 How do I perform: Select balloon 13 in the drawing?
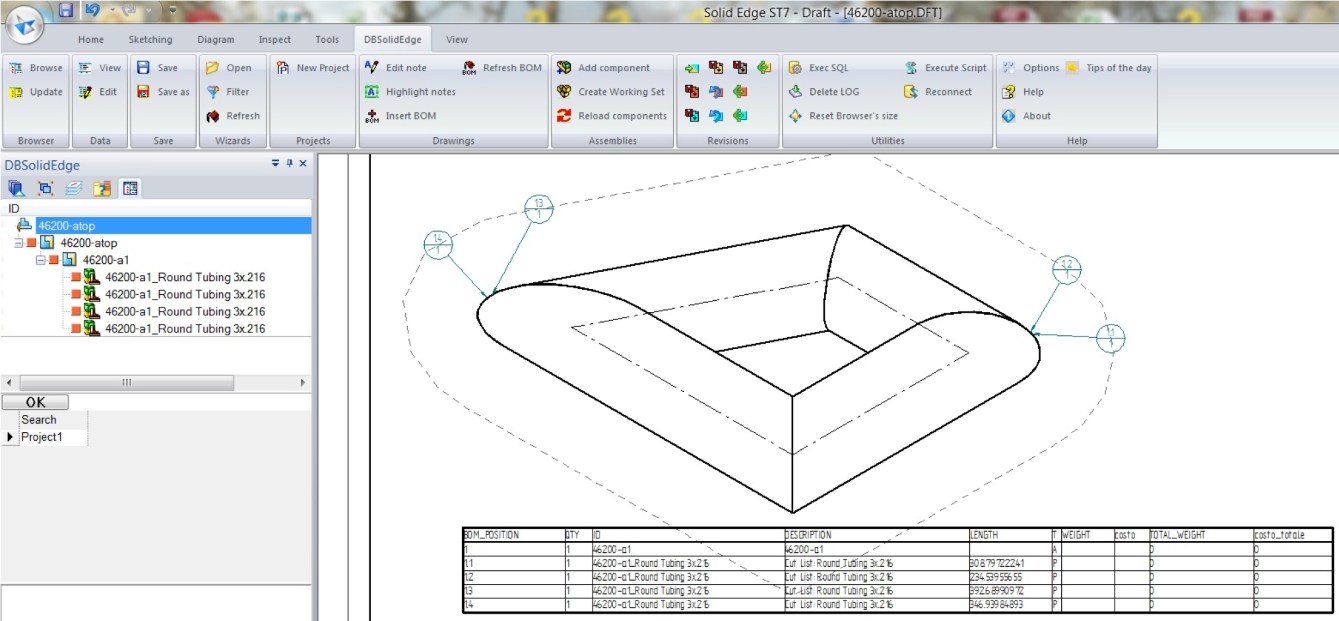tap(539, 209)
